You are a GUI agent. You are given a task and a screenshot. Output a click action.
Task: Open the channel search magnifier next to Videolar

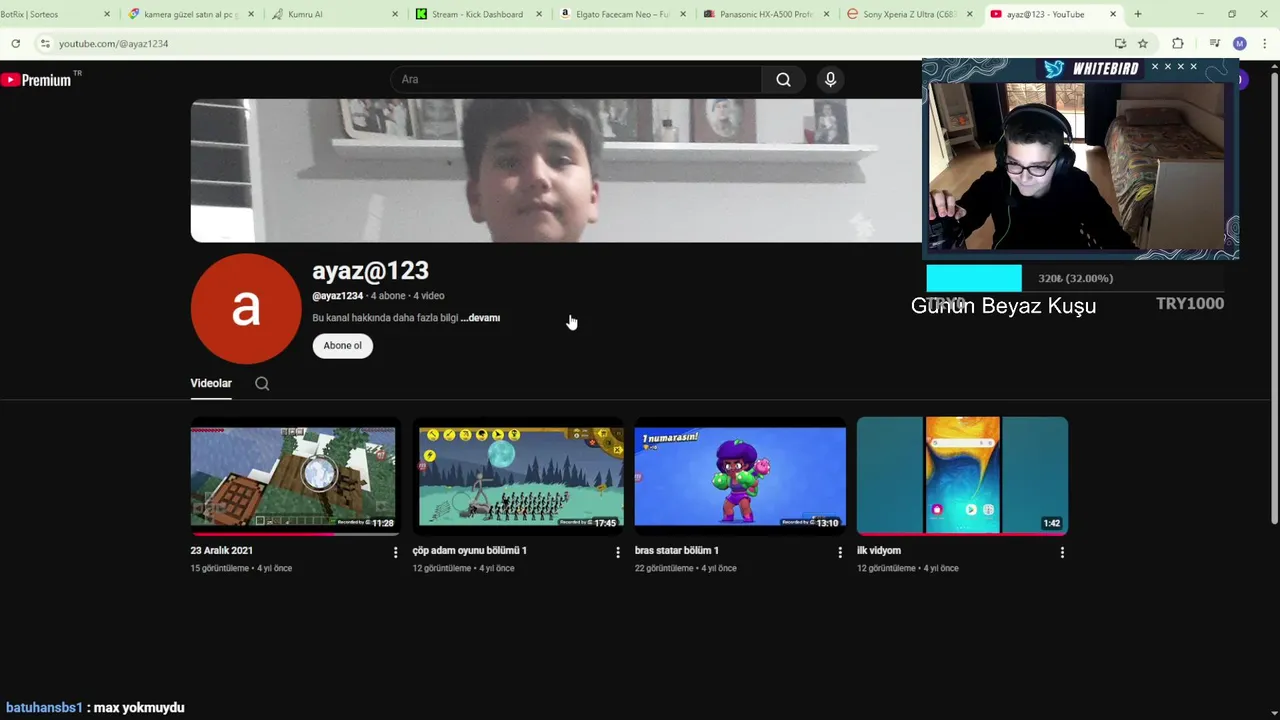262,383
